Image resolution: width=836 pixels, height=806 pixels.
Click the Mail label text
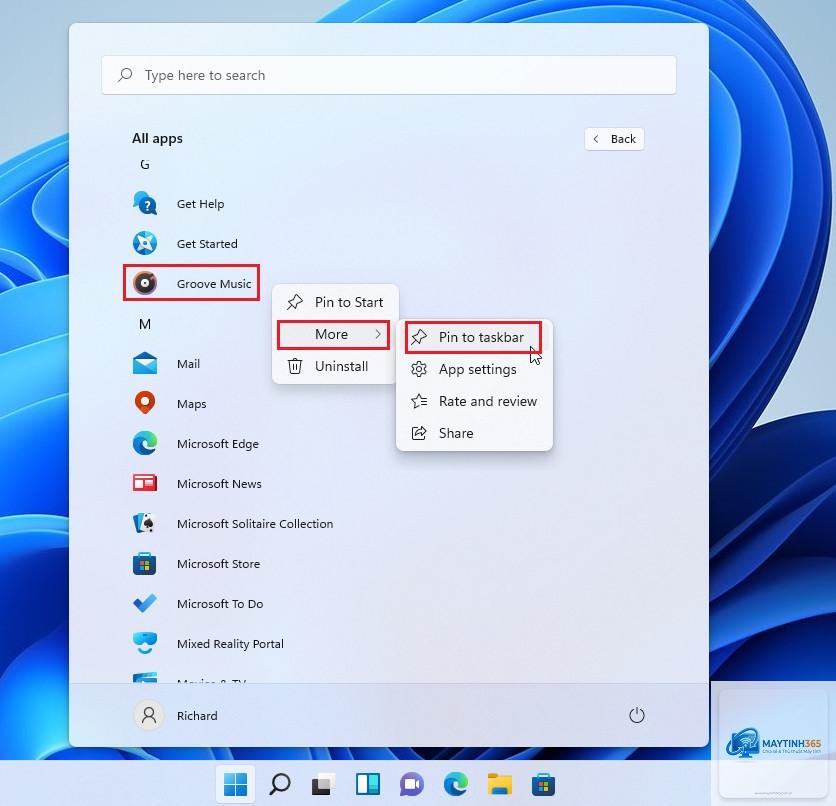point(188,364)
